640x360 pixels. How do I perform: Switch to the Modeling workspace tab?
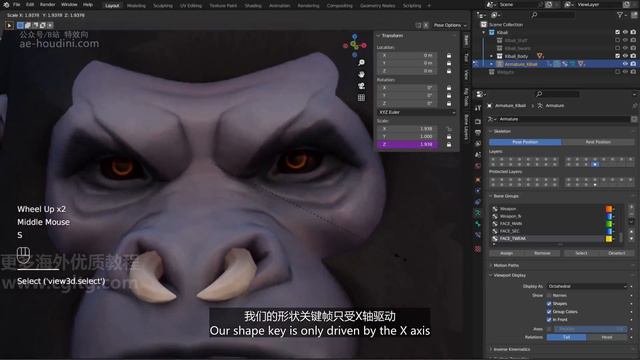136,6
